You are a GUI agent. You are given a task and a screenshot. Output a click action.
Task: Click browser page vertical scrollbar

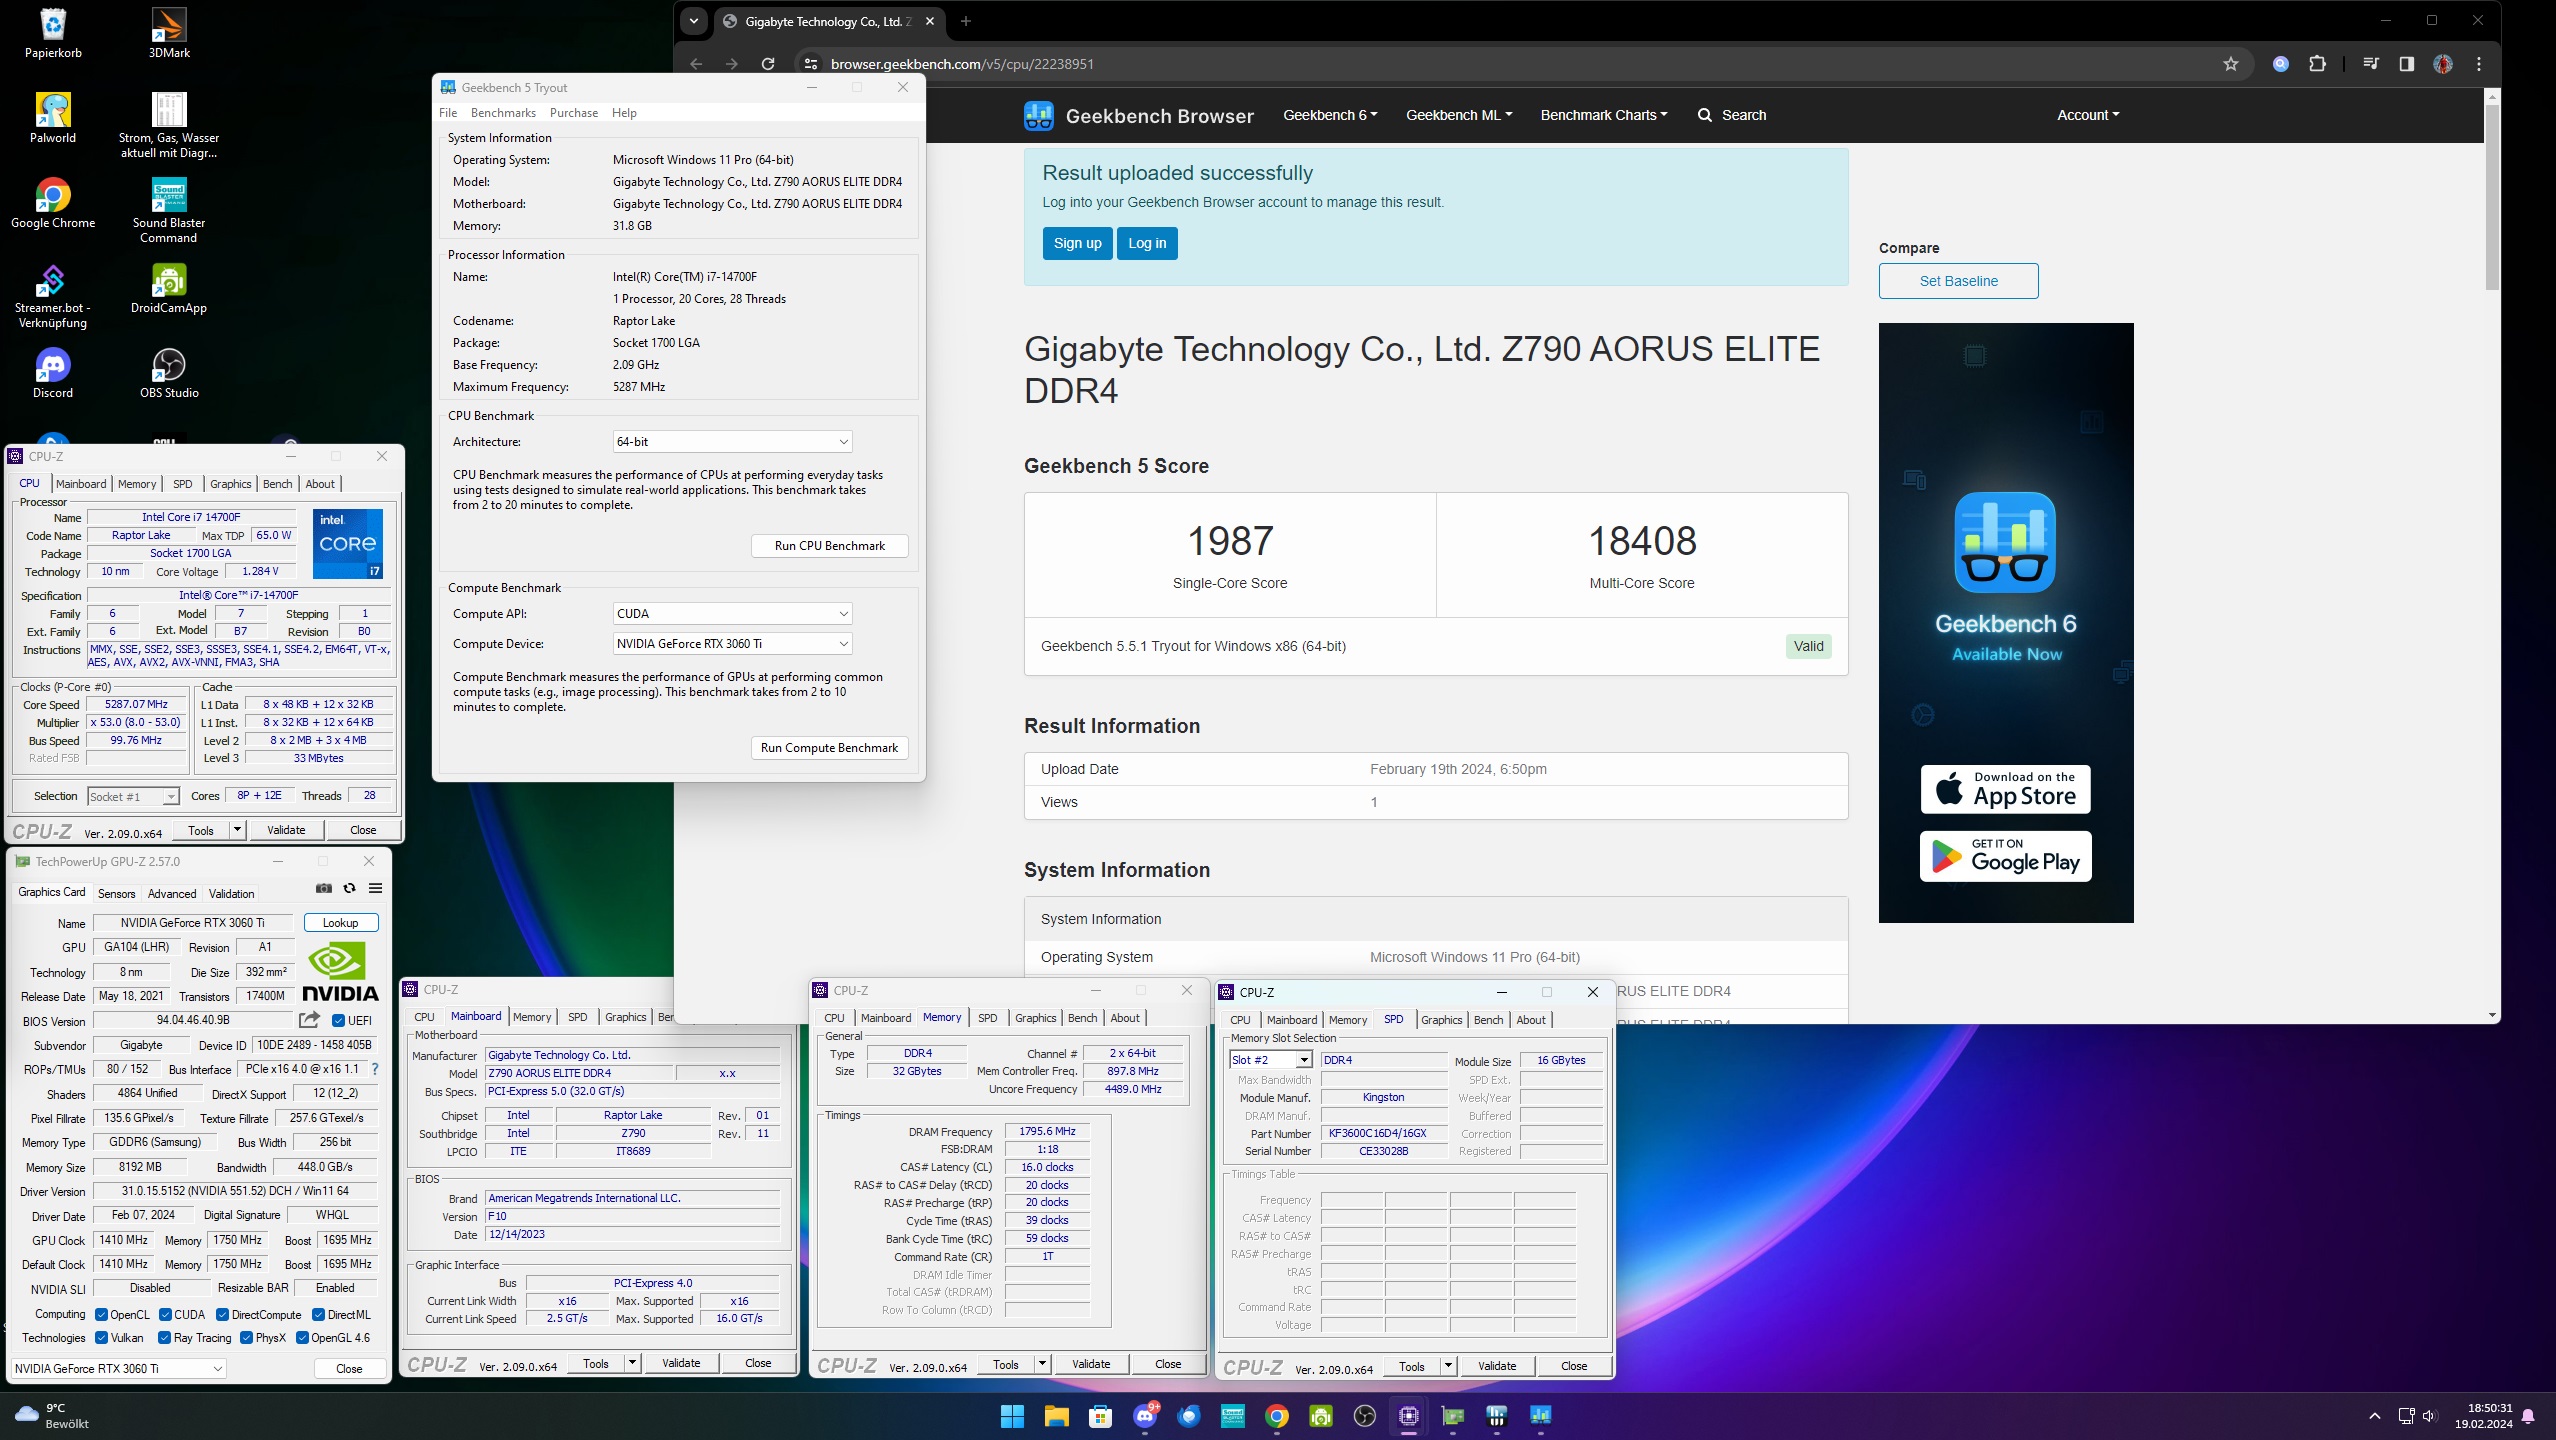[2492, 198]
